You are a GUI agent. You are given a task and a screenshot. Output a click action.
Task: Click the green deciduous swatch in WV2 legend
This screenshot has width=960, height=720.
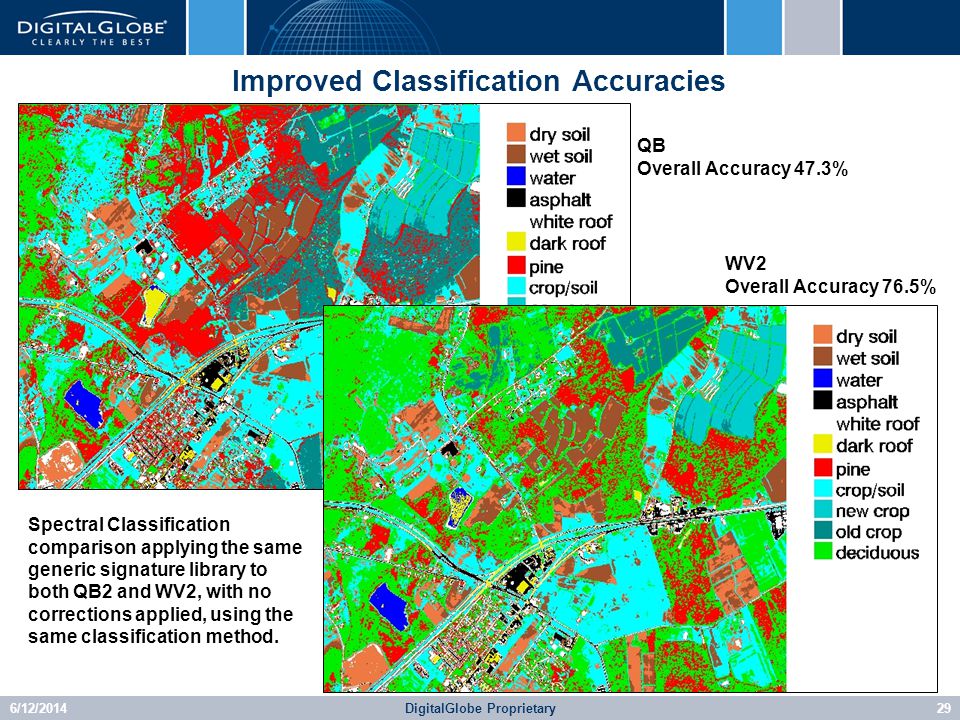coord(823,551)
